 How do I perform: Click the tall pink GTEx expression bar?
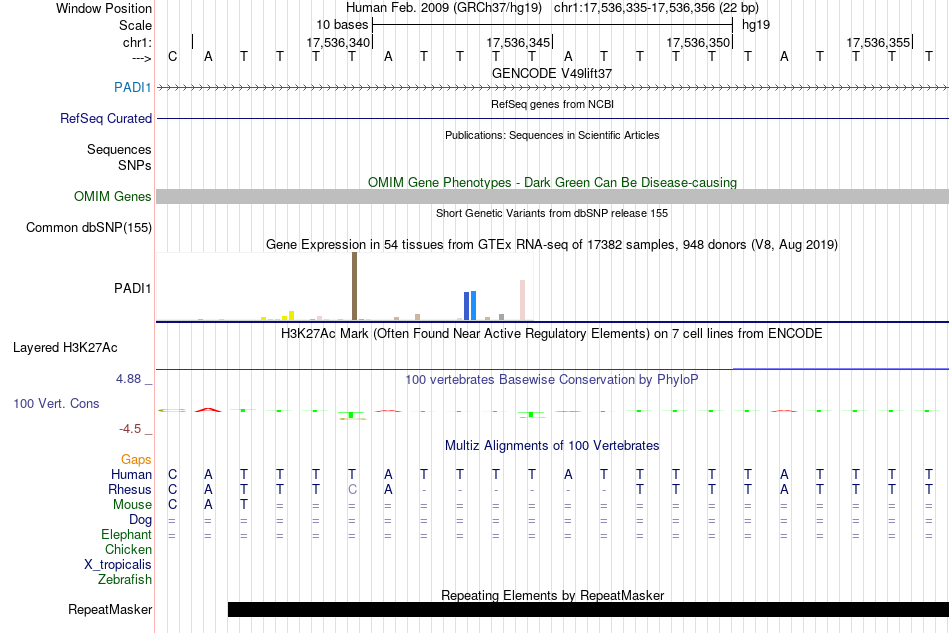pos(522,300)
